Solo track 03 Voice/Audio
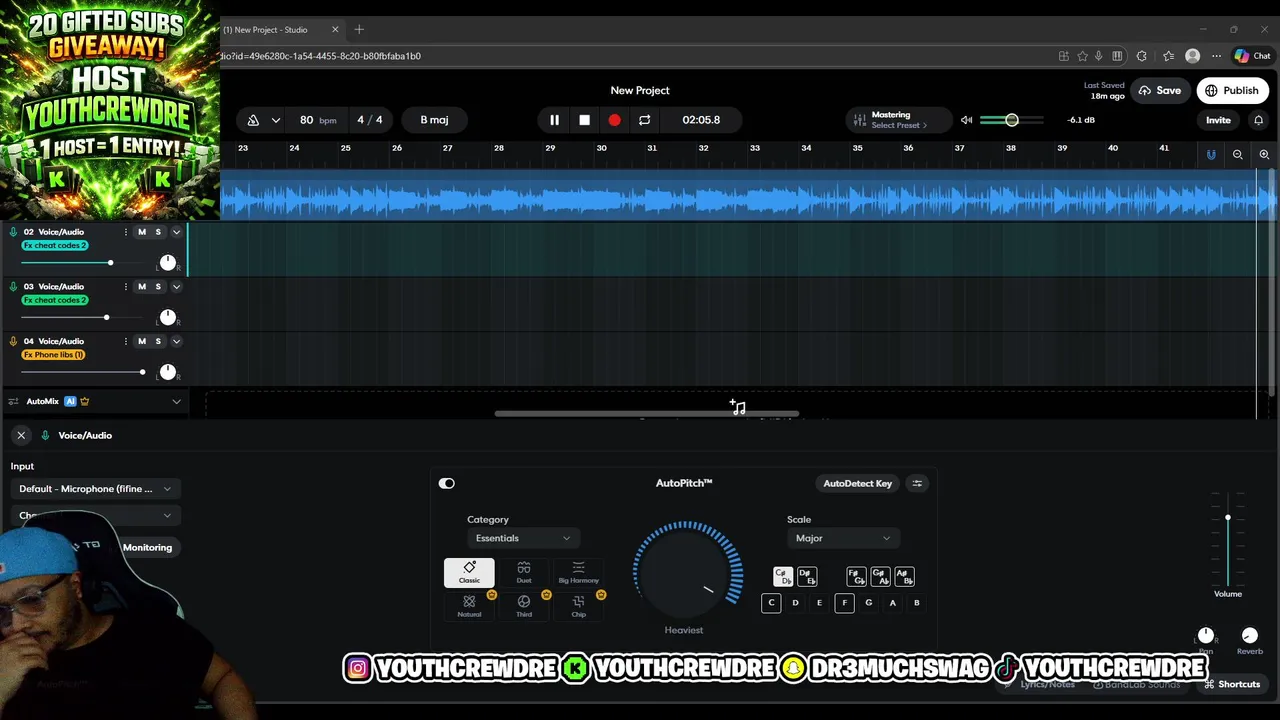Image resolution: width=1280 pixels, height=720 pixels. point(157,287)
